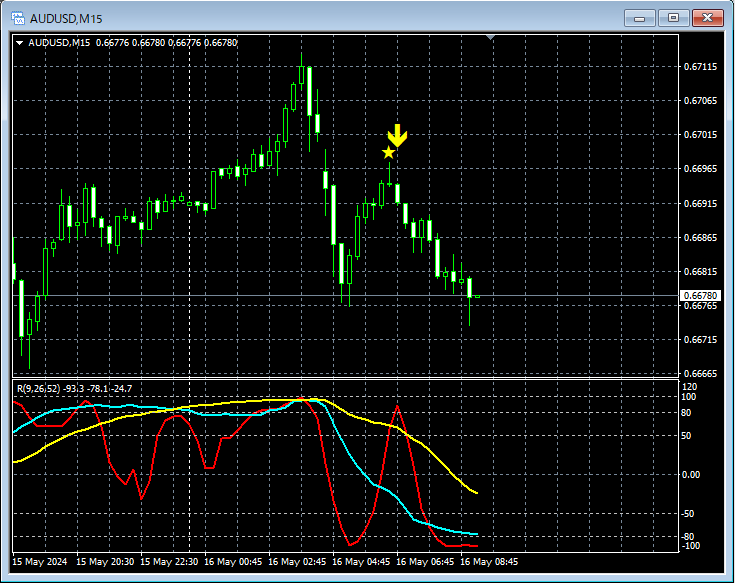Select the yellow indicator line
Screen dimensions: 736x583
441,460
